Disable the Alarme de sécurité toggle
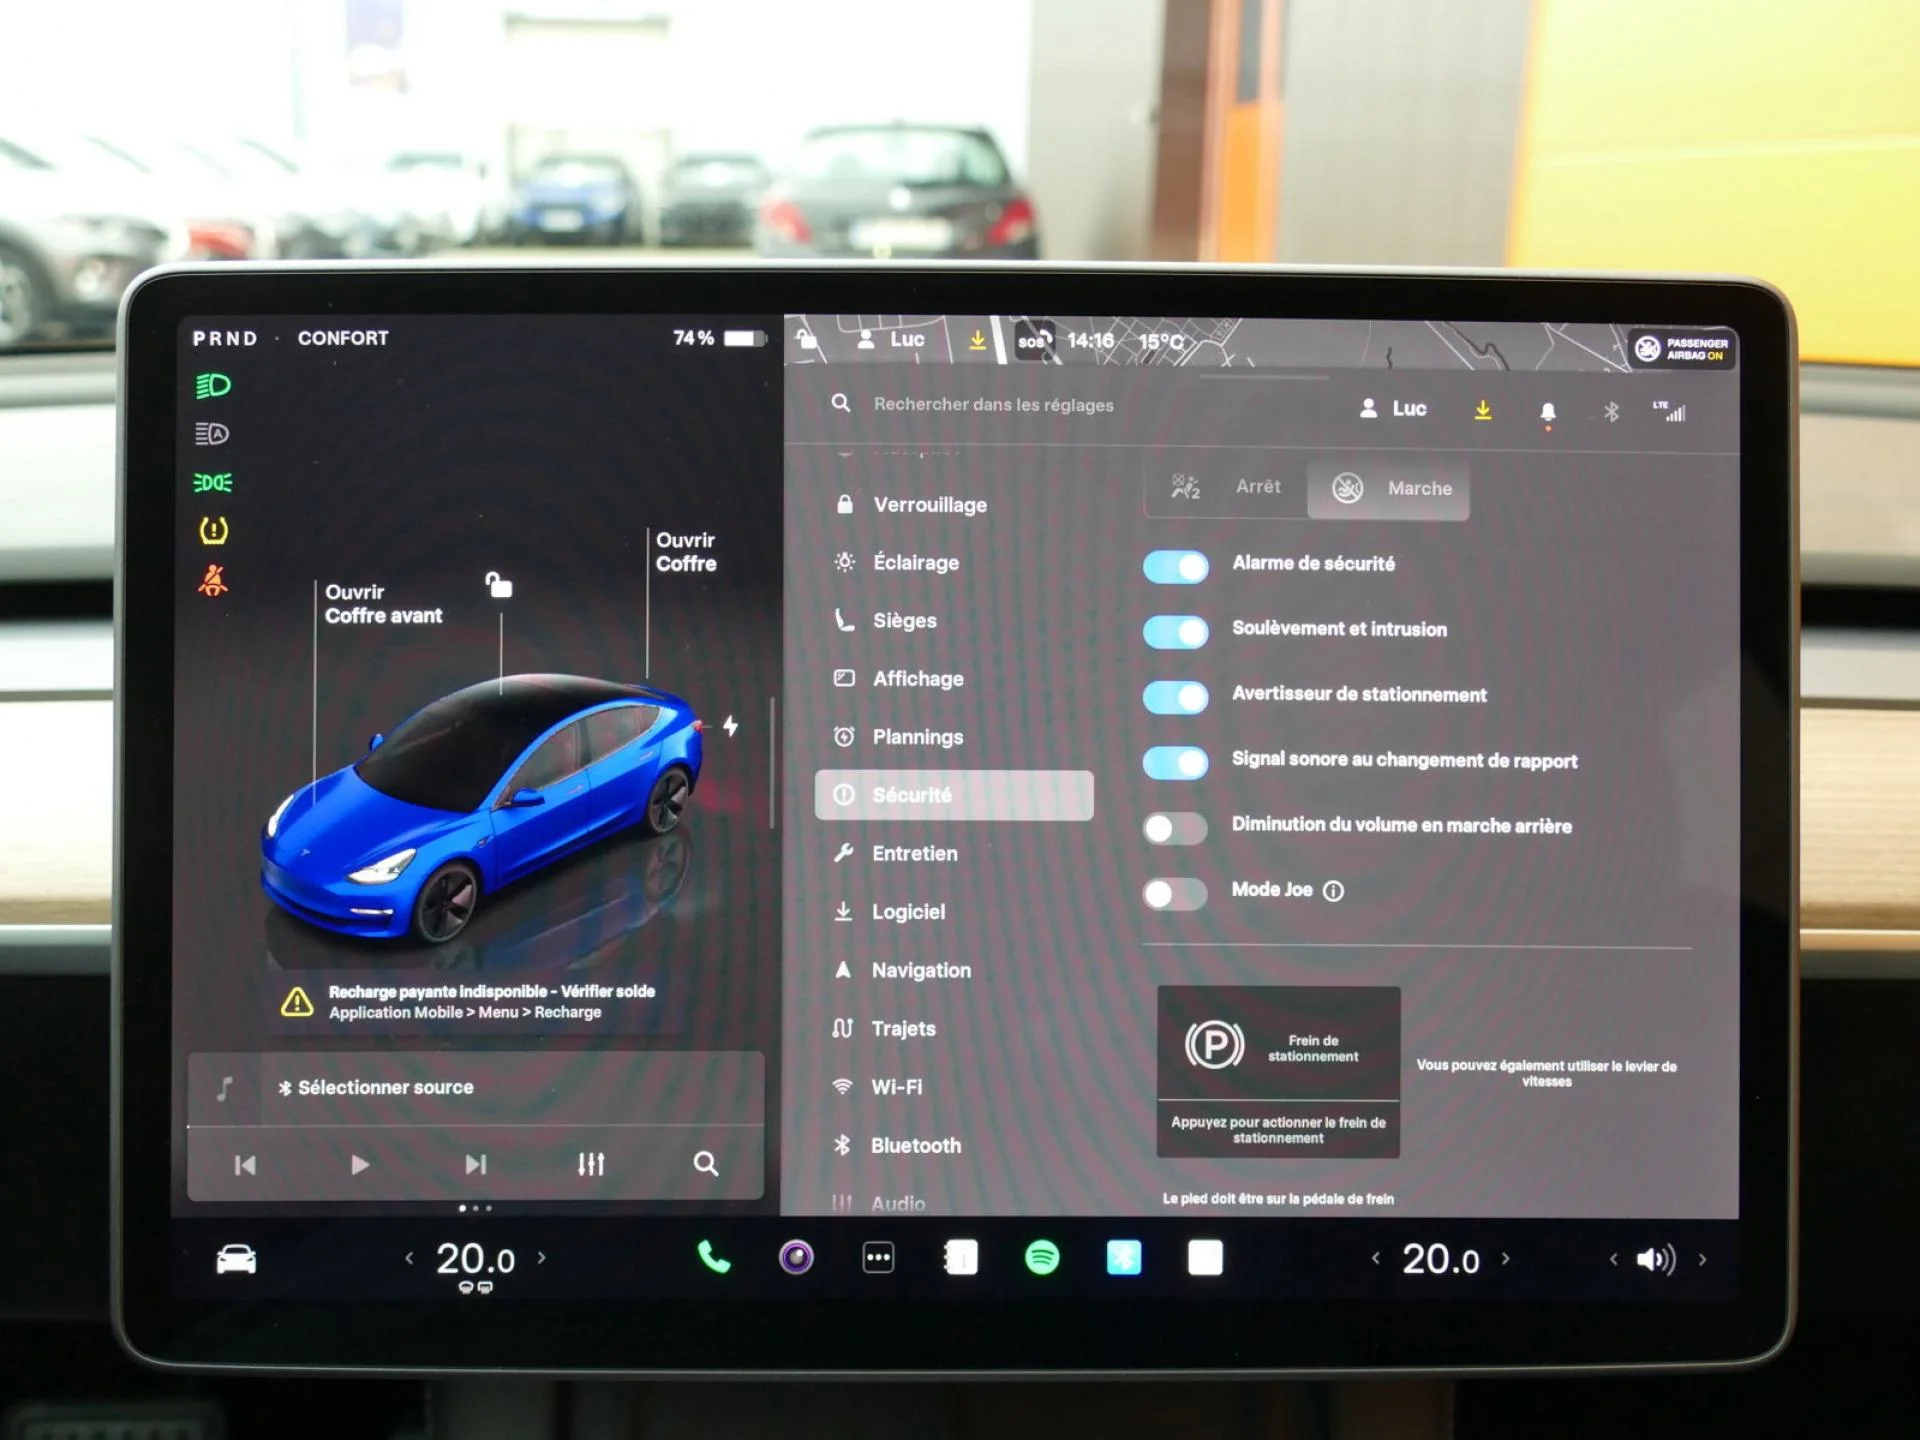The image size is (1920, 1440). [x=1176, y=567]
